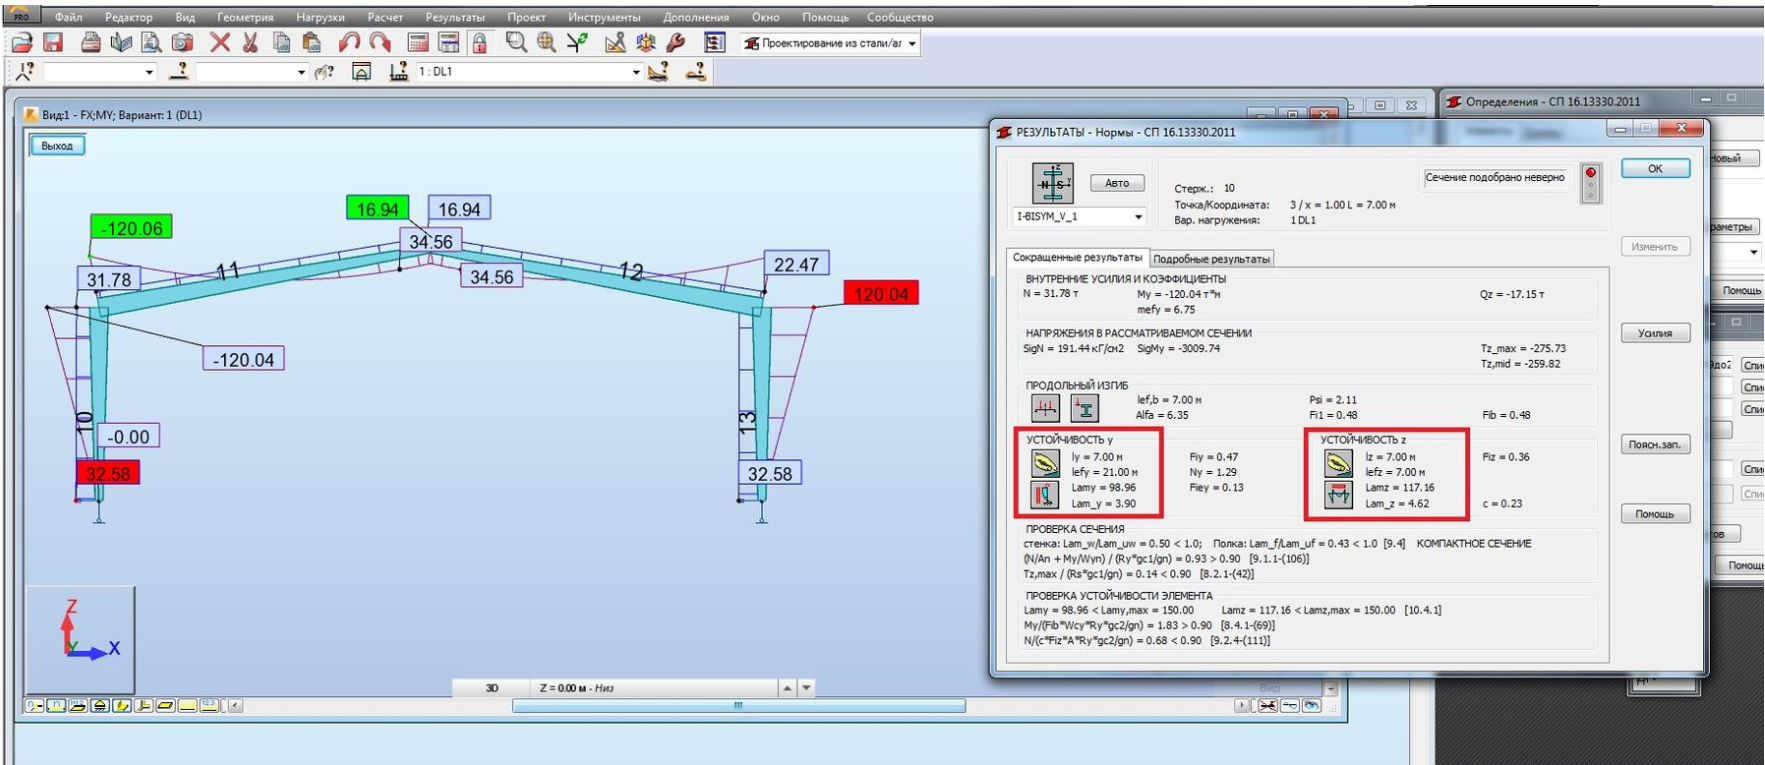Click the I-beam section icon beside Авто

[x=1052, y=184]
